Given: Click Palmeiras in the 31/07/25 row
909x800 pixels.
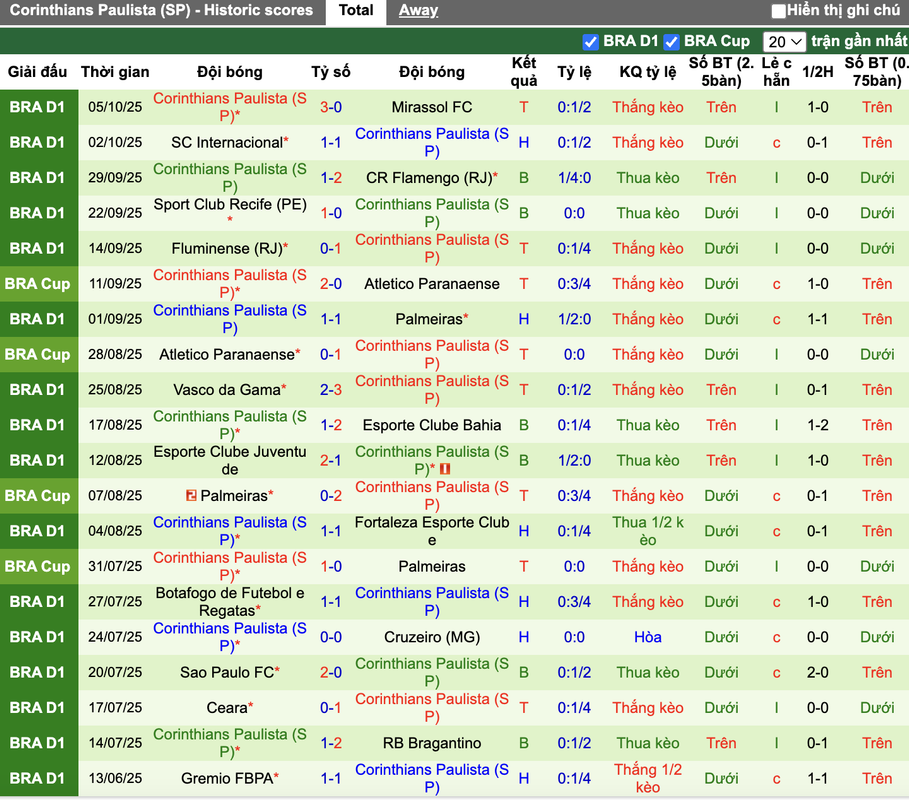Looking at the screenshot, I should click(x=432, y=566).
